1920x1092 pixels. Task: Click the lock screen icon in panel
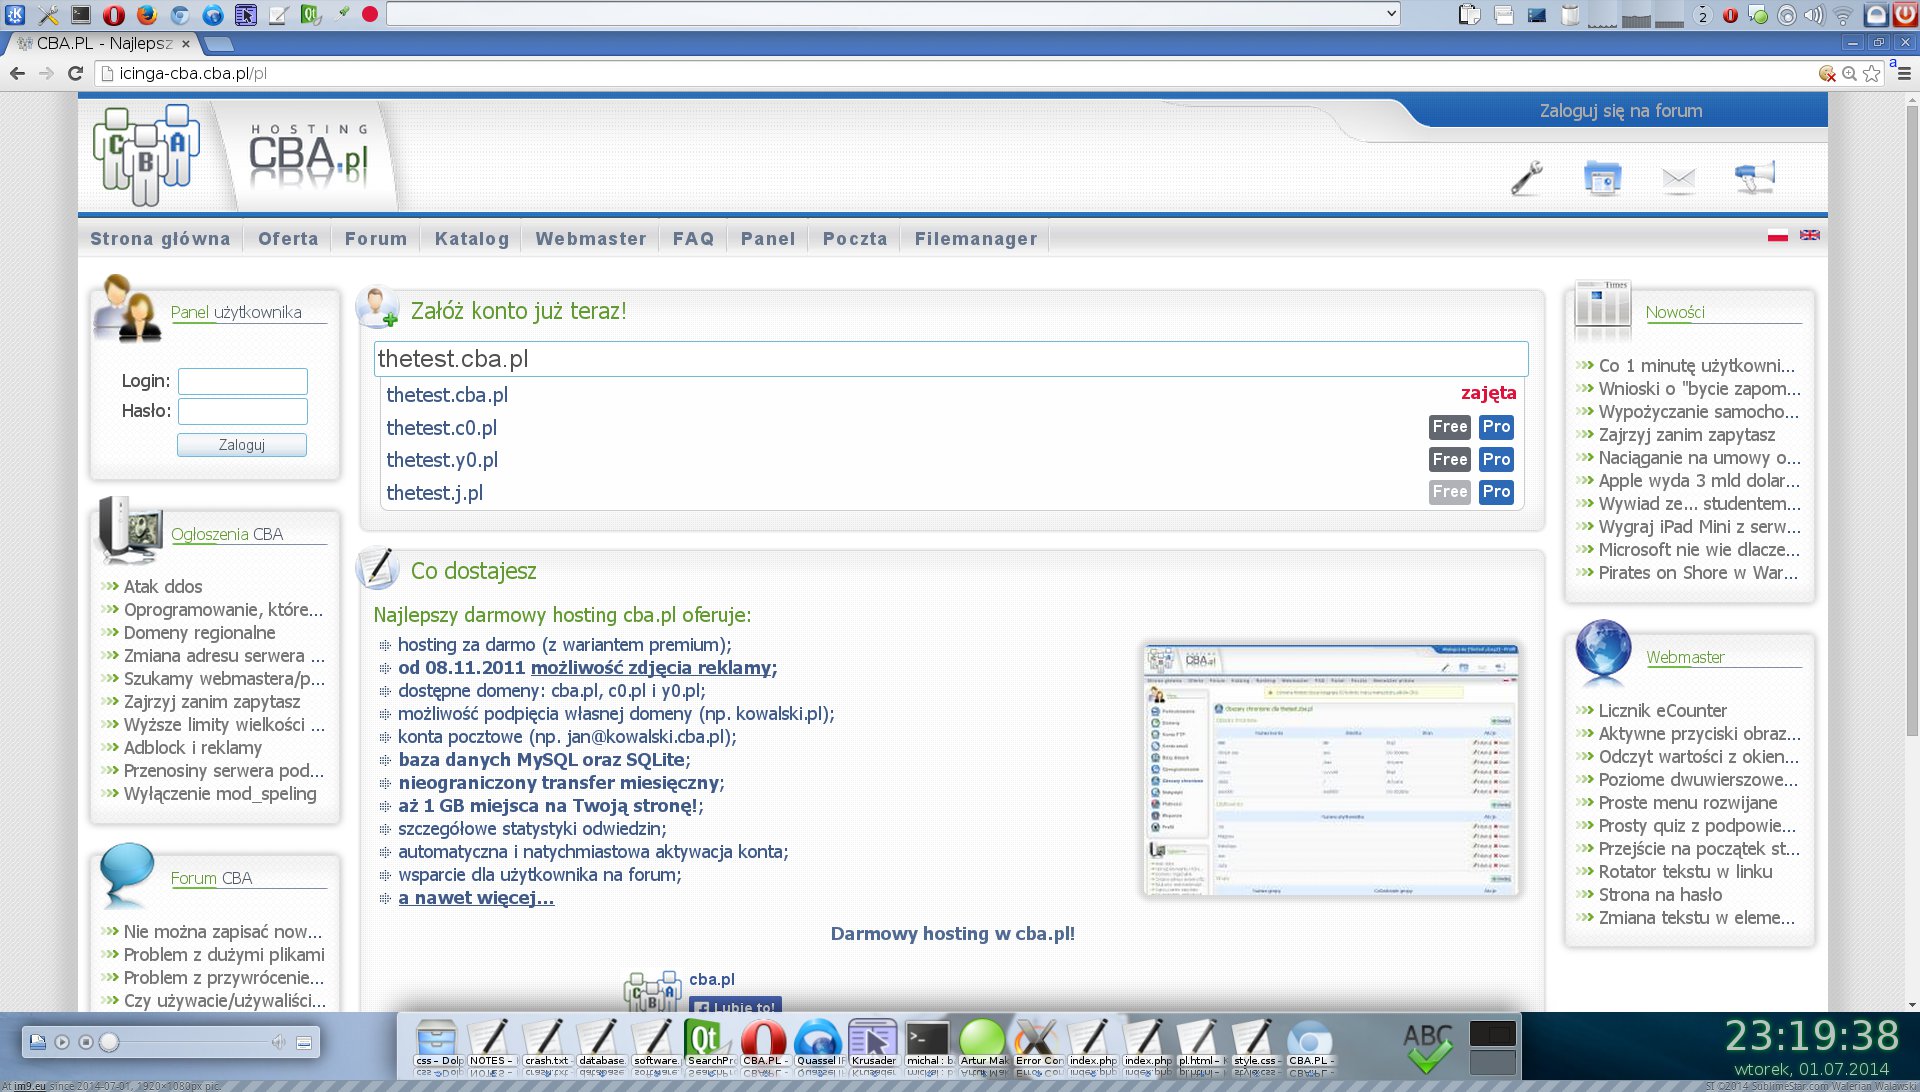(1877, 14)
